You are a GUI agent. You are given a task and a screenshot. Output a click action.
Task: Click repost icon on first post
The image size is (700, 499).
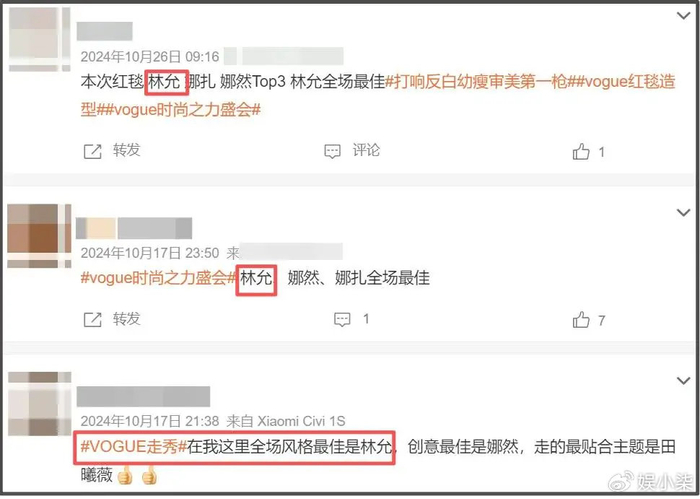click(92, 152)
